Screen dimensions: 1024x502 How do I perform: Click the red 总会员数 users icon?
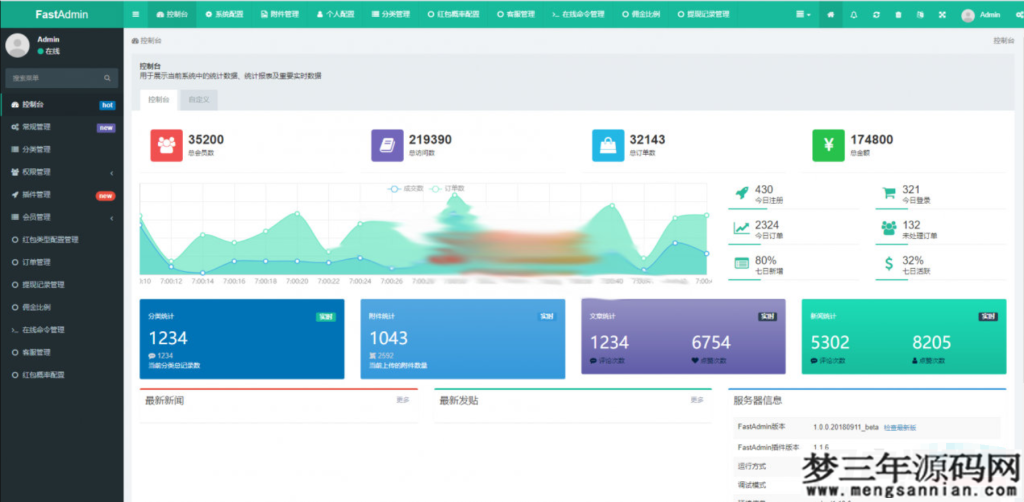click(166, 145)
